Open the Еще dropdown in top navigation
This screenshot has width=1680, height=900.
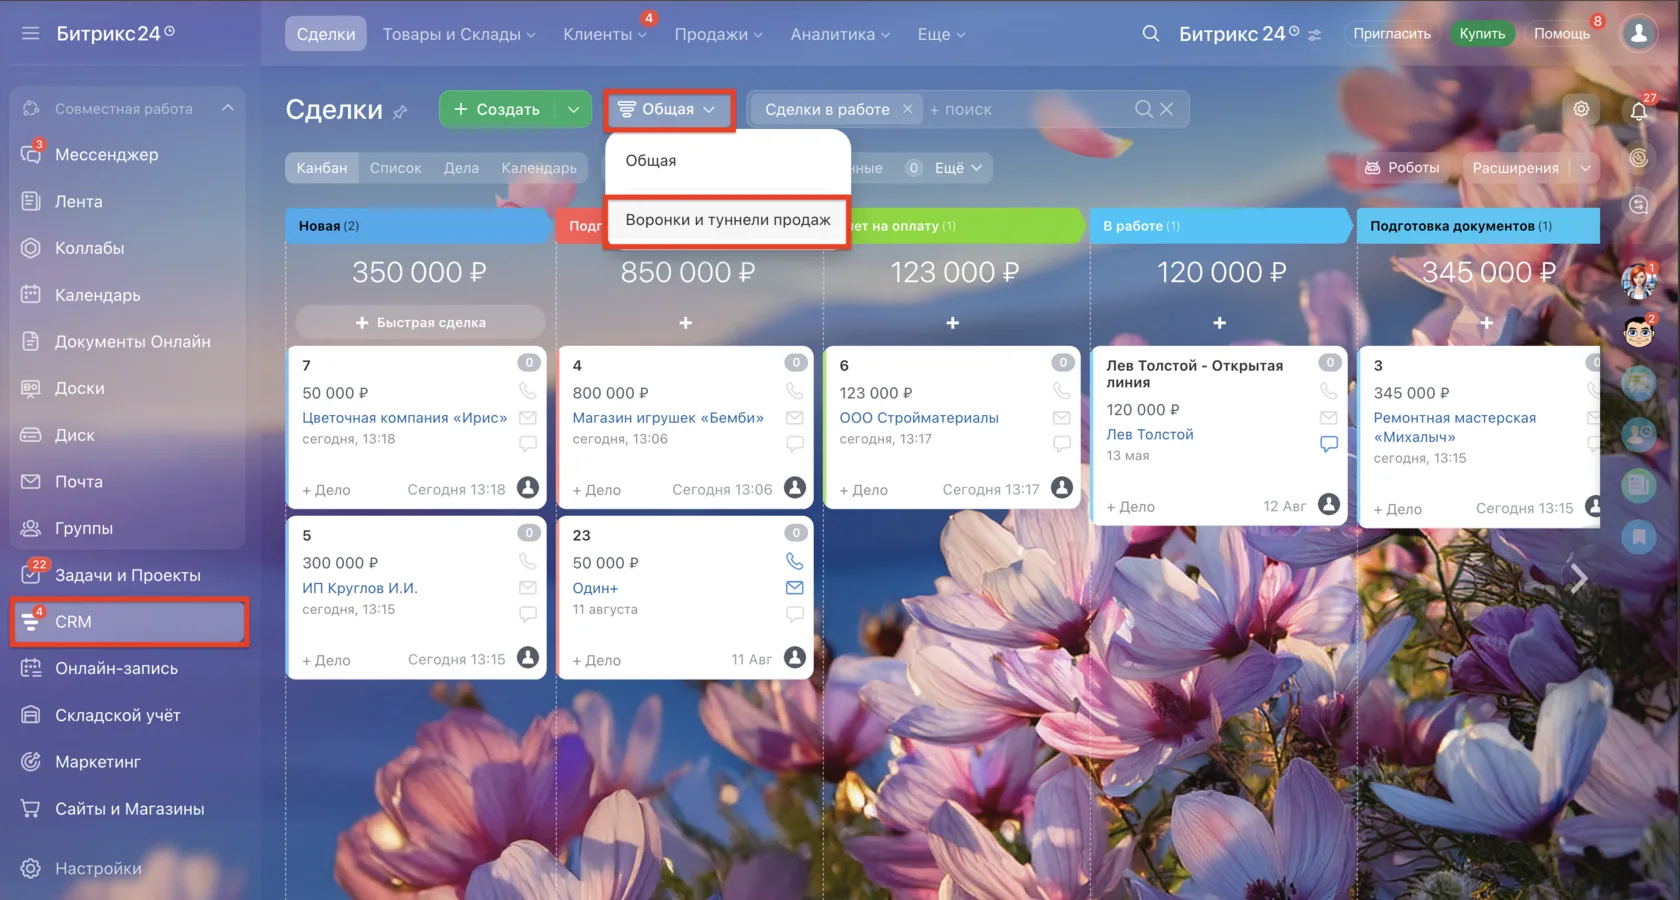click(x=941, y=34)
